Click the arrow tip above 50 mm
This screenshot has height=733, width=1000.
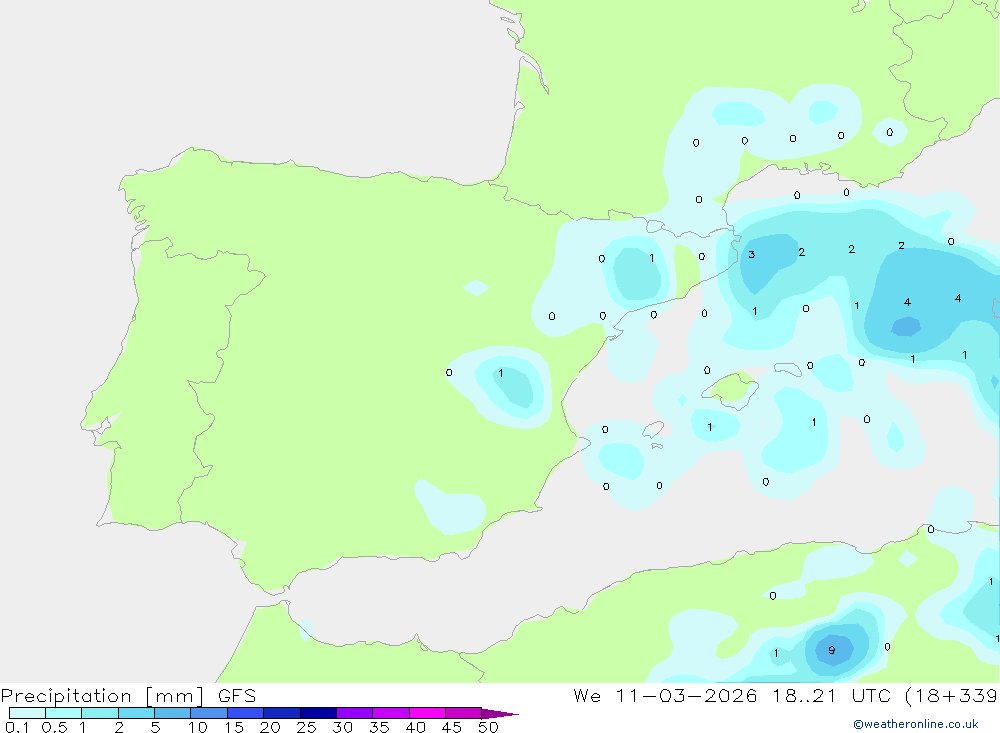[x=500, y=714]
